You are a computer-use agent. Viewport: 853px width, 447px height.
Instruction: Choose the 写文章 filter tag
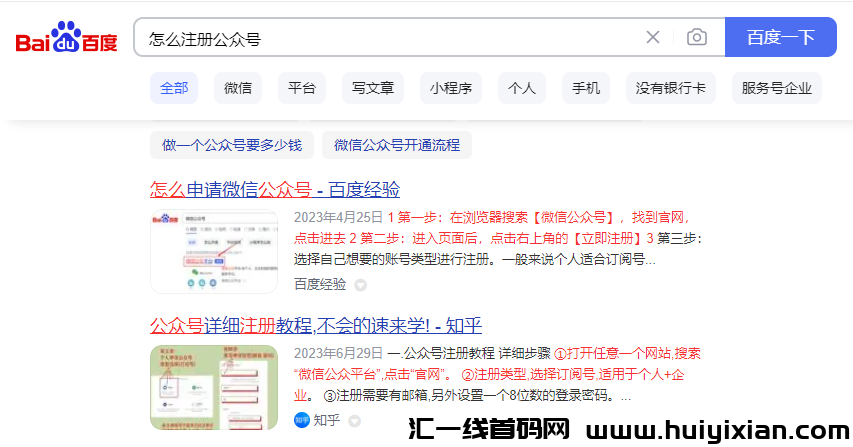point(373,88)
